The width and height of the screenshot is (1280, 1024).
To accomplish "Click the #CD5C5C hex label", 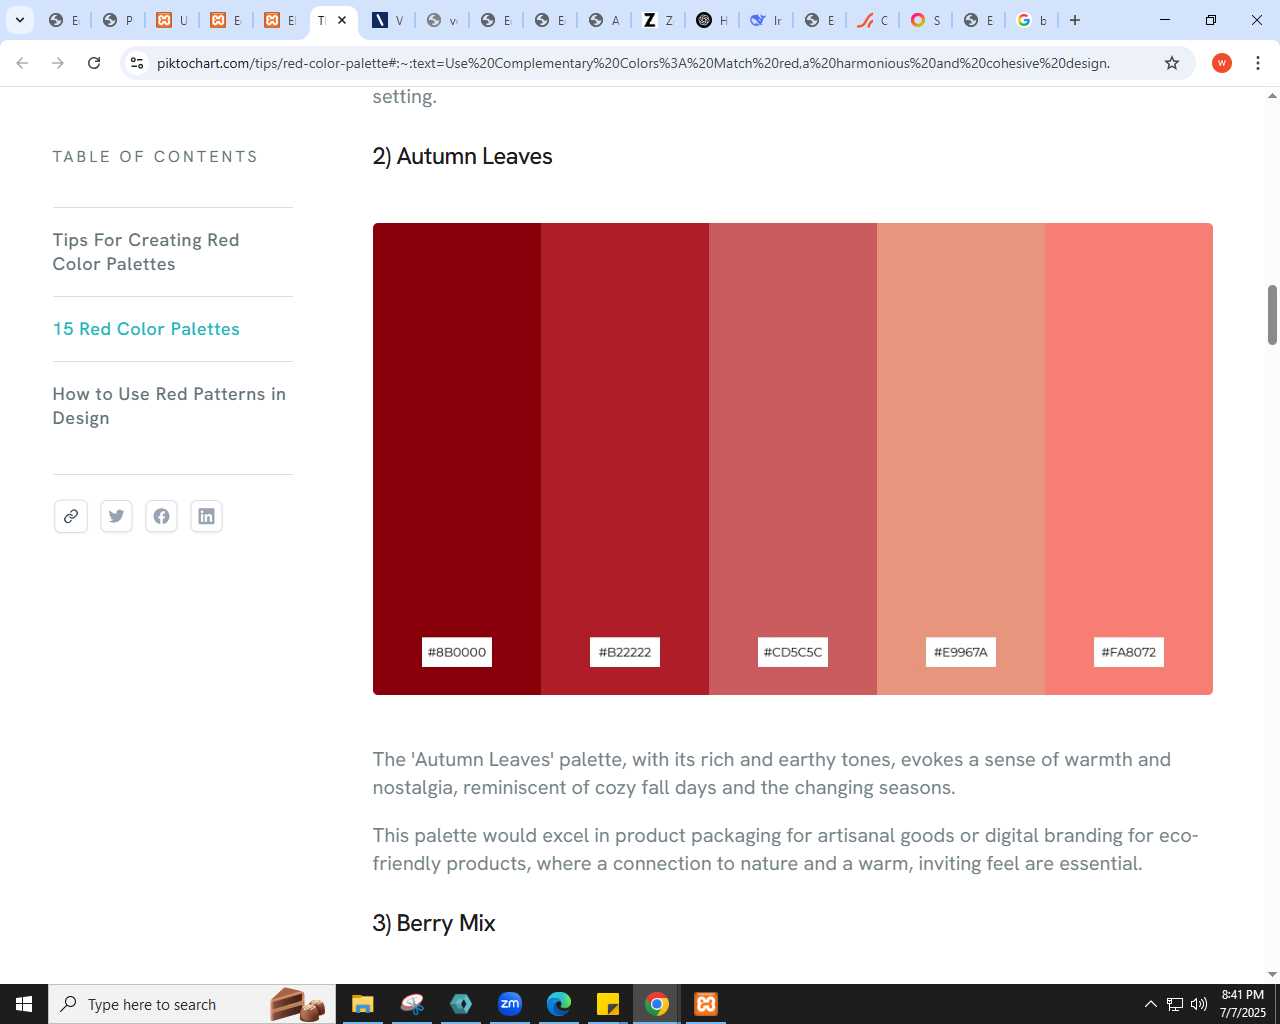I will (793, 652).
